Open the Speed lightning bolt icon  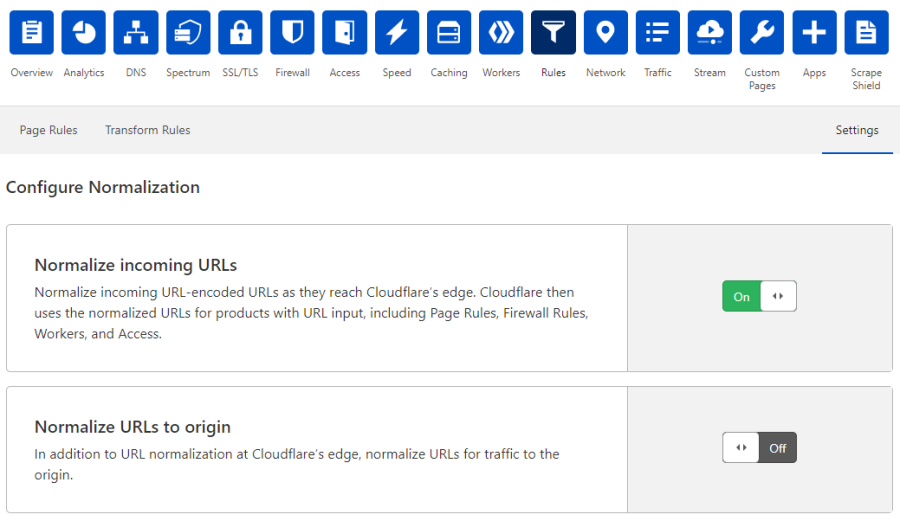[x=397, y=32]
